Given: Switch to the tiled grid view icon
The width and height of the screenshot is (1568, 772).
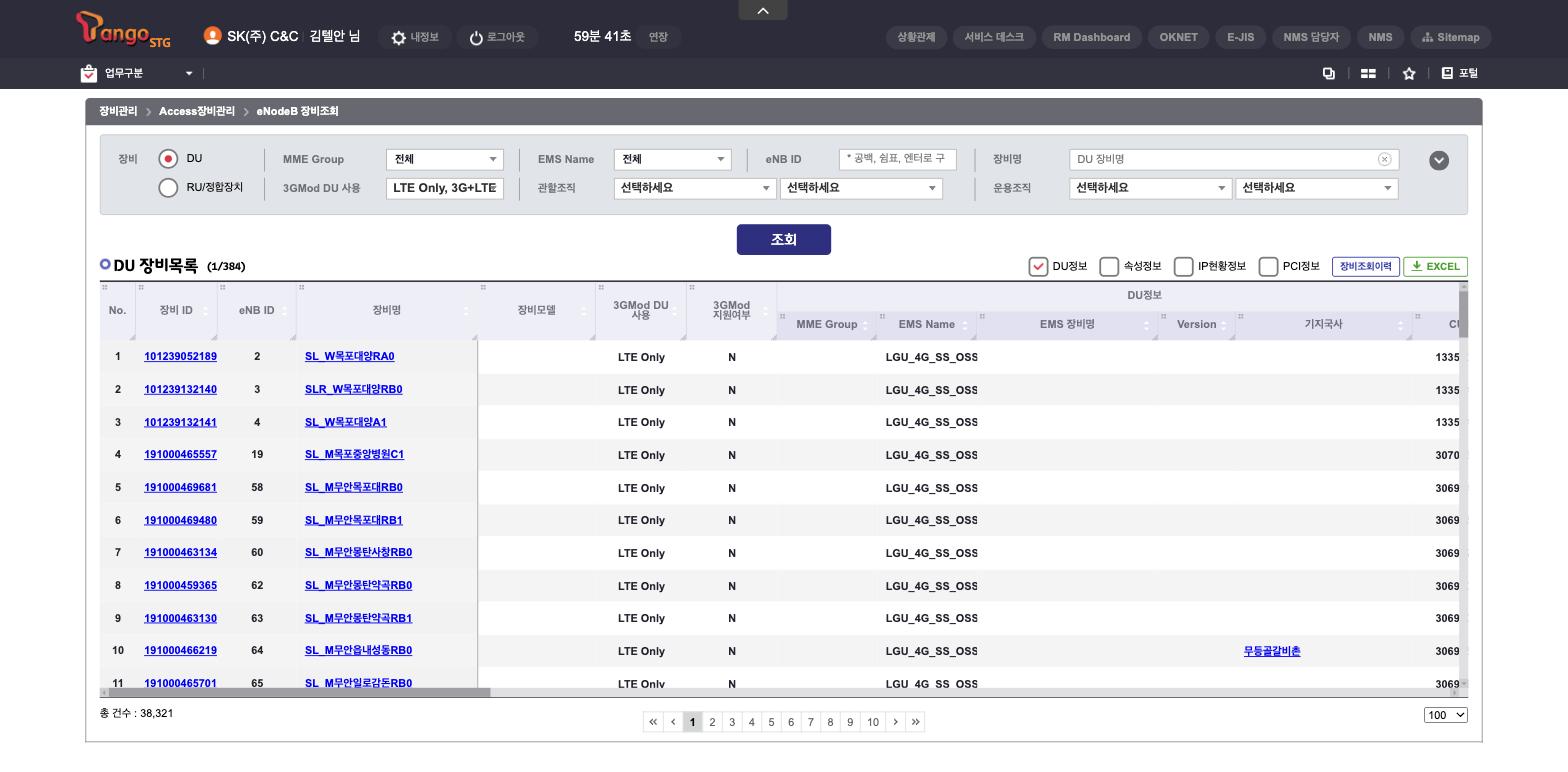Looking at the screenshot, I should pos(1368,73).
